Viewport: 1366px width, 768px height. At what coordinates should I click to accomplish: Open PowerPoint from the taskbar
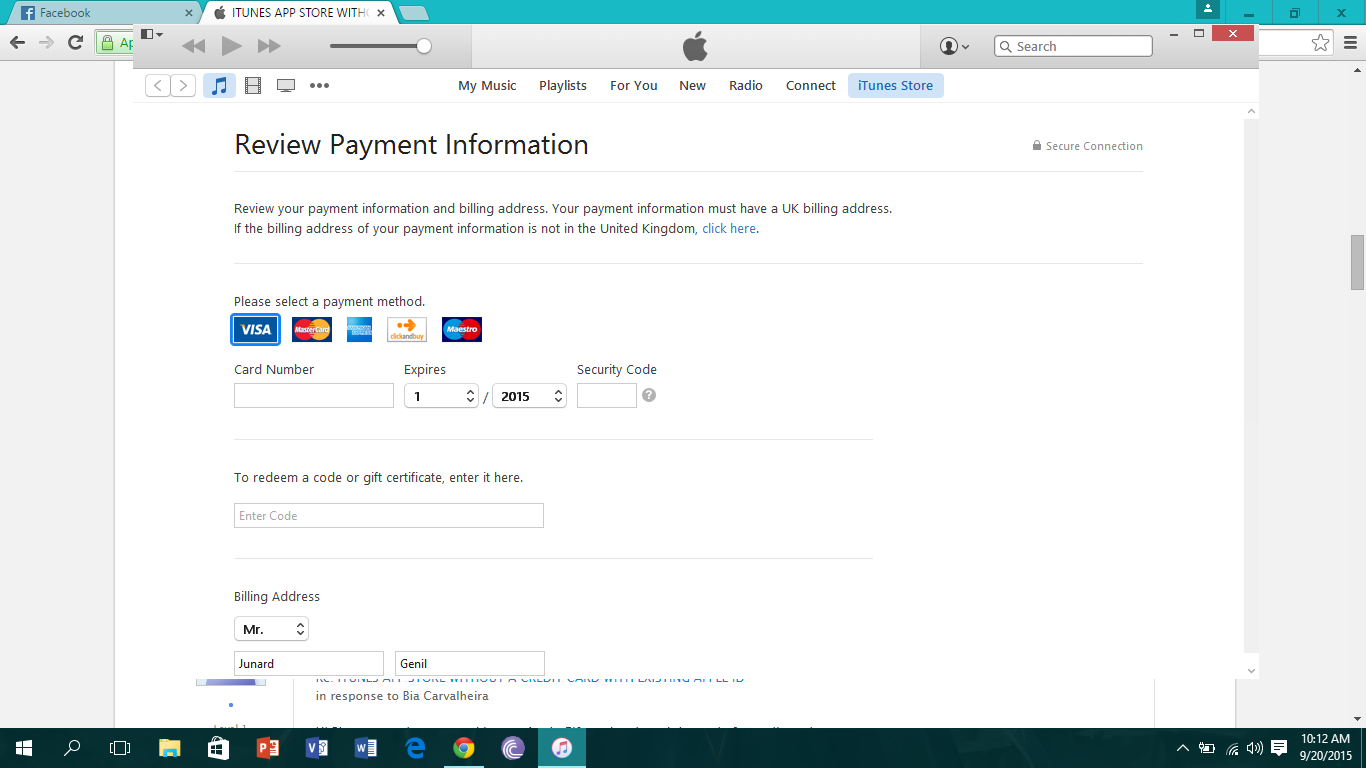(267, 748)
